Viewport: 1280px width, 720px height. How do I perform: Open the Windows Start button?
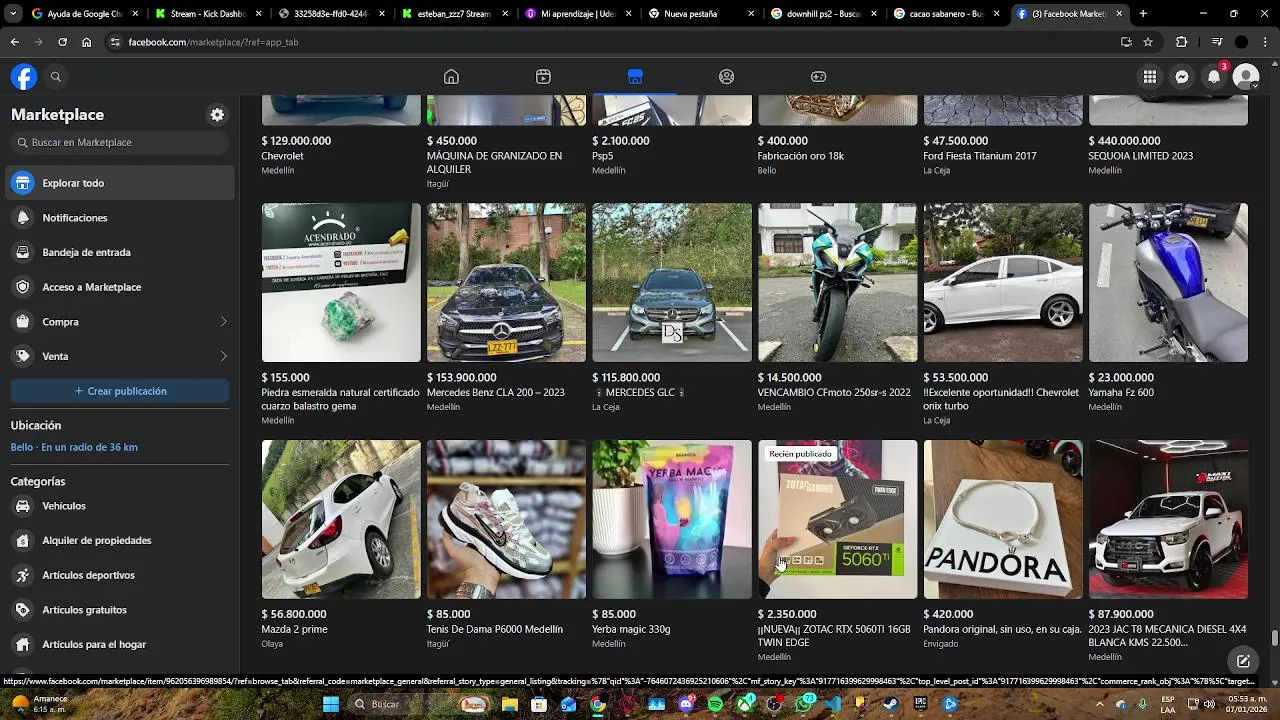331,704
